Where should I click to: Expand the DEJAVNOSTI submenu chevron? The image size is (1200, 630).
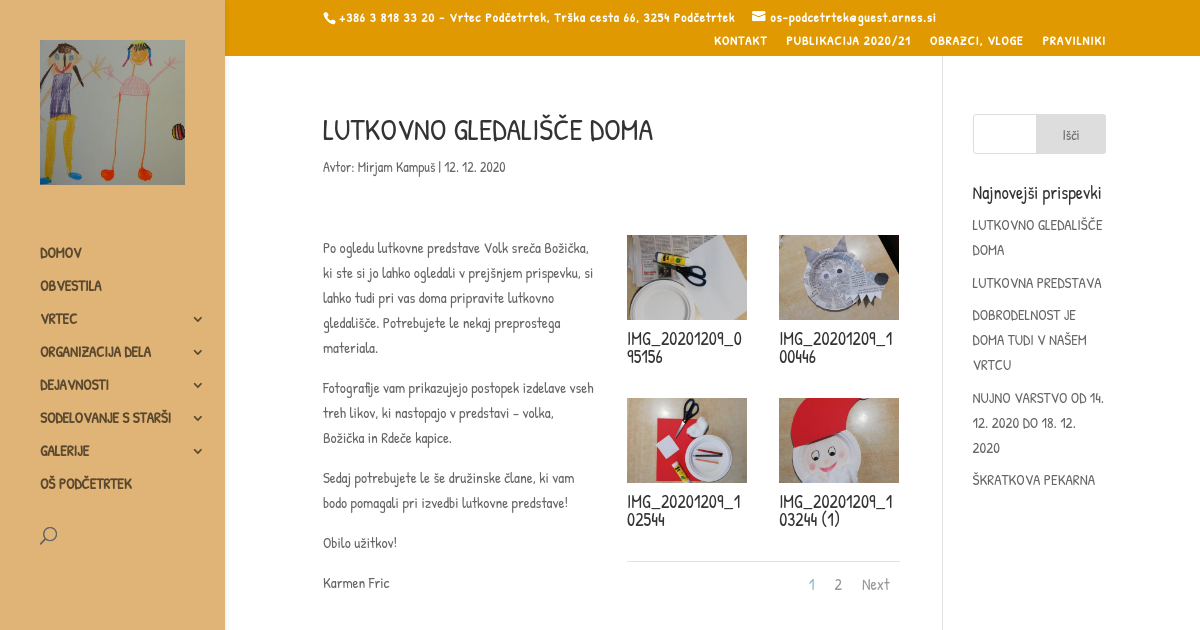click(x=198, y=385)
